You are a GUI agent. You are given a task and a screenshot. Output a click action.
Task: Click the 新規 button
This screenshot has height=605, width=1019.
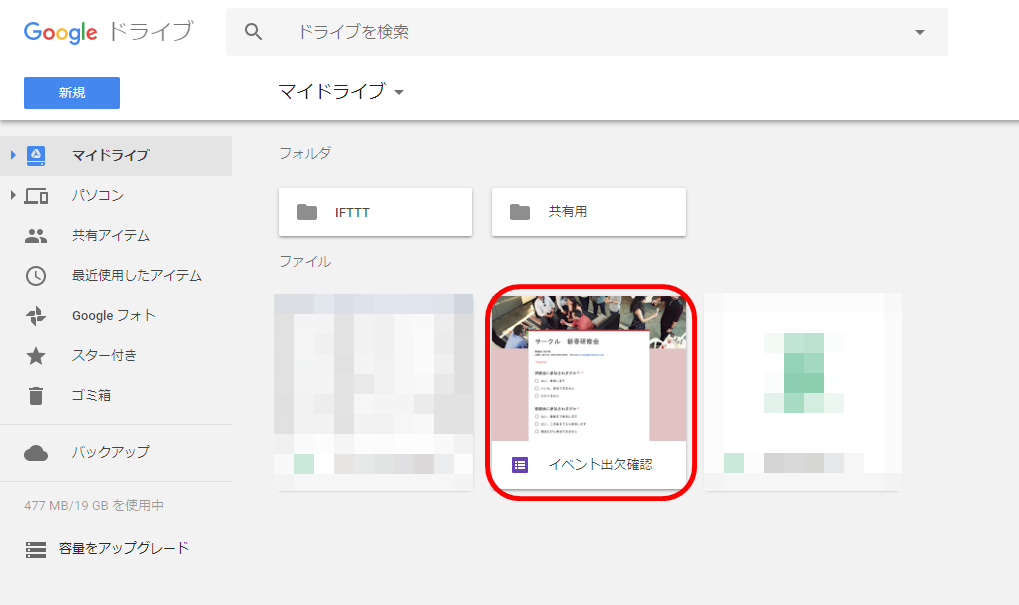(71, 92)
